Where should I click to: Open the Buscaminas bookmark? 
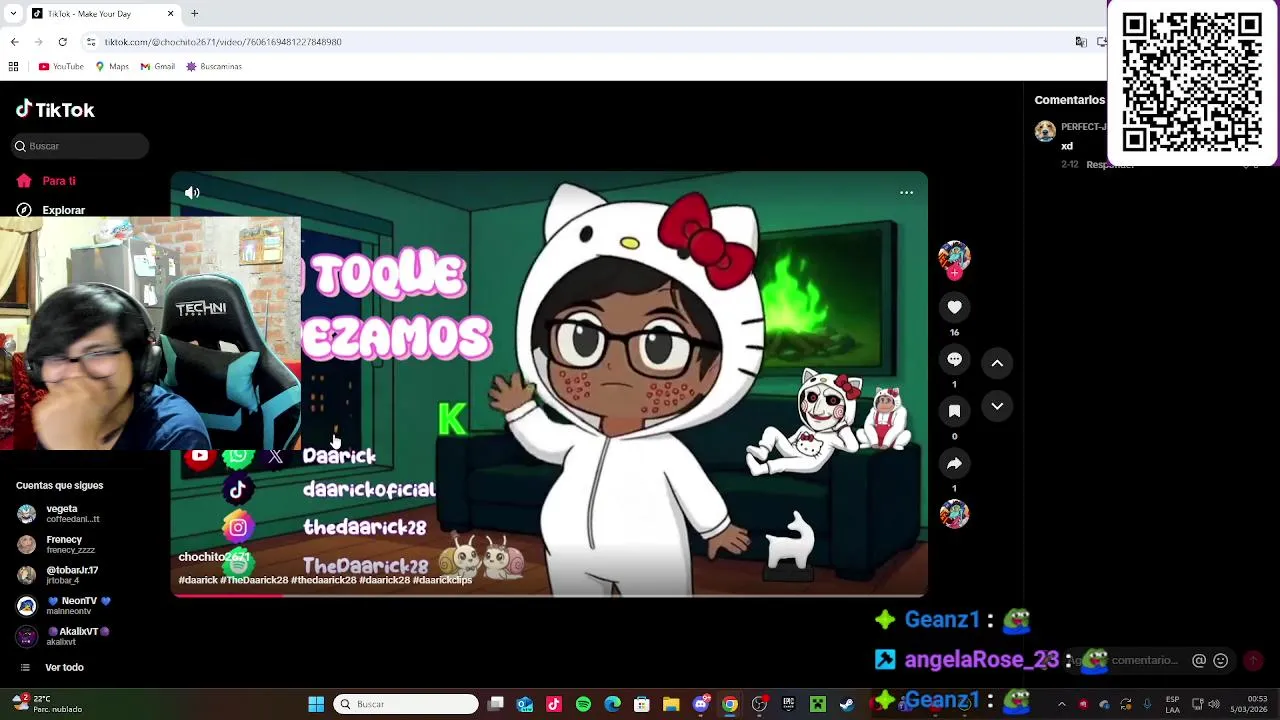tap(214, 66)
